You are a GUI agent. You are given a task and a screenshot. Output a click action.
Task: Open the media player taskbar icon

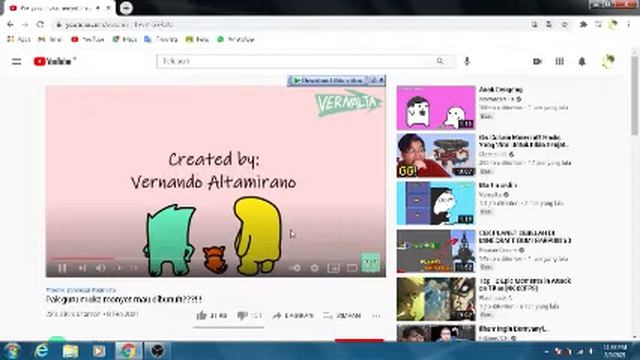click(x=99, y=351)
